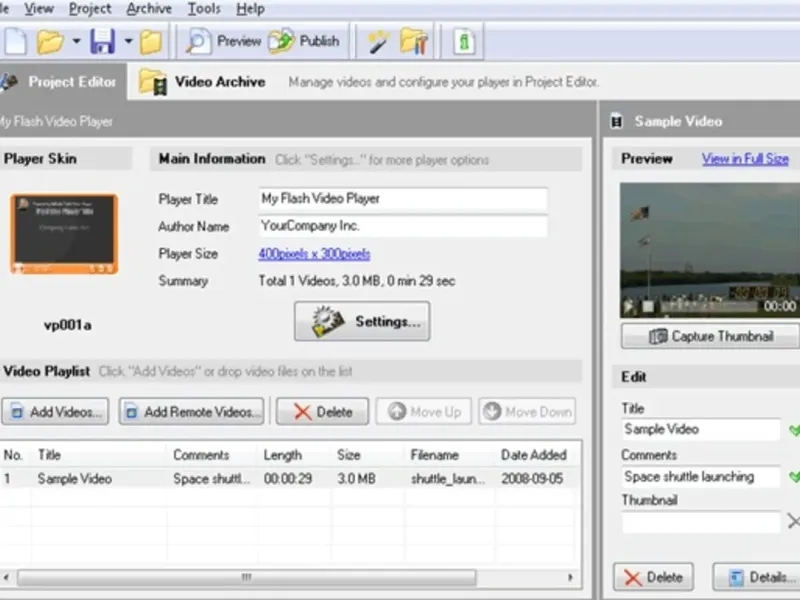Click the preview video stop button
The width and height of the screenshot is (800, 600).
[x=648, y=306]
